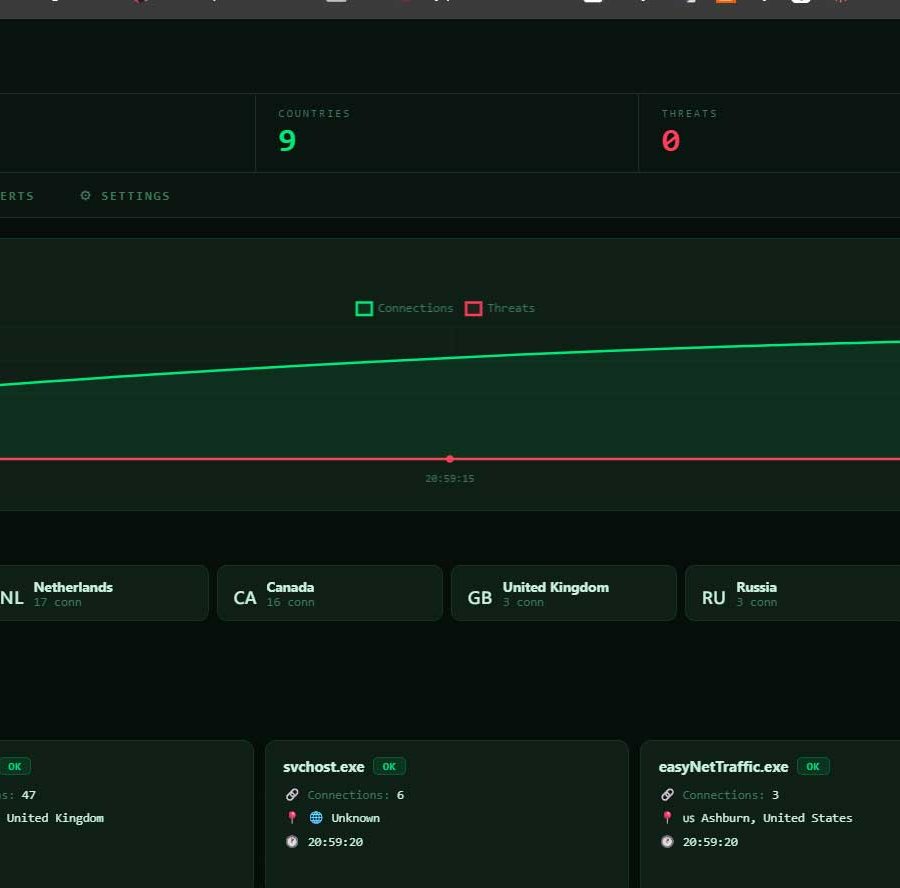Click the GB country code

[x=480, y=598]
